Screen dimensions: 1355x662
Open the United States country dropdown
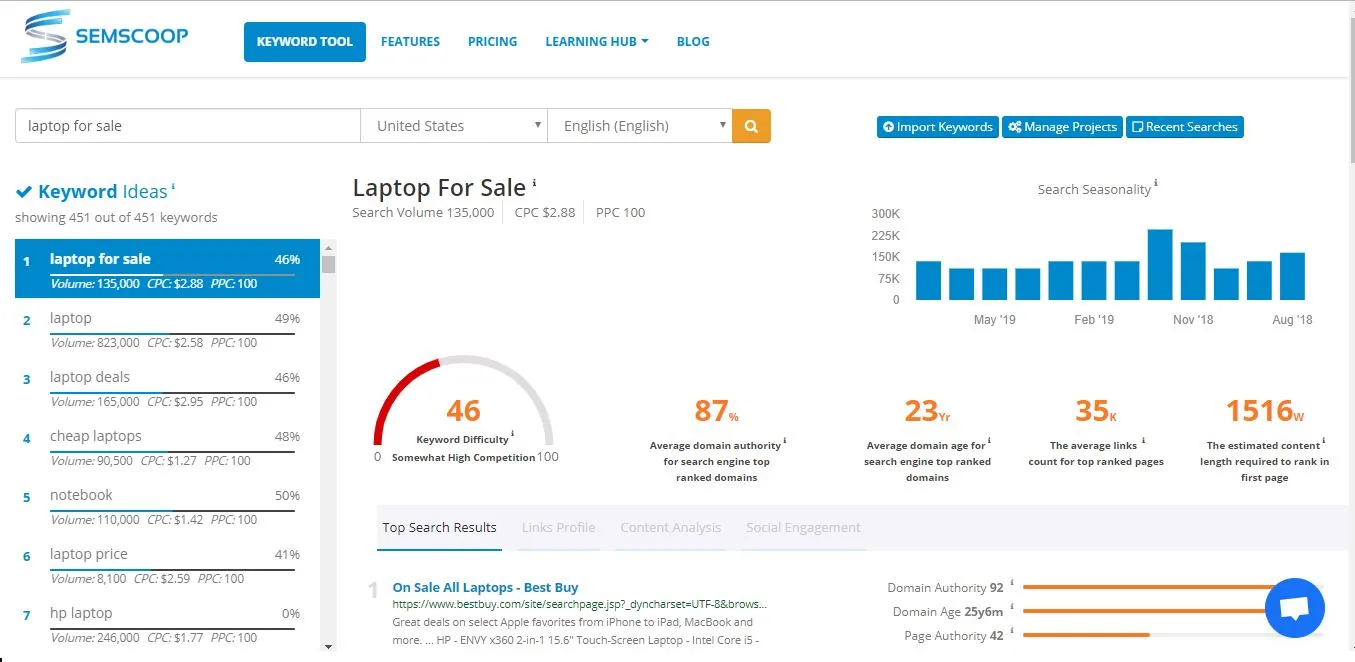coord(453,125)
